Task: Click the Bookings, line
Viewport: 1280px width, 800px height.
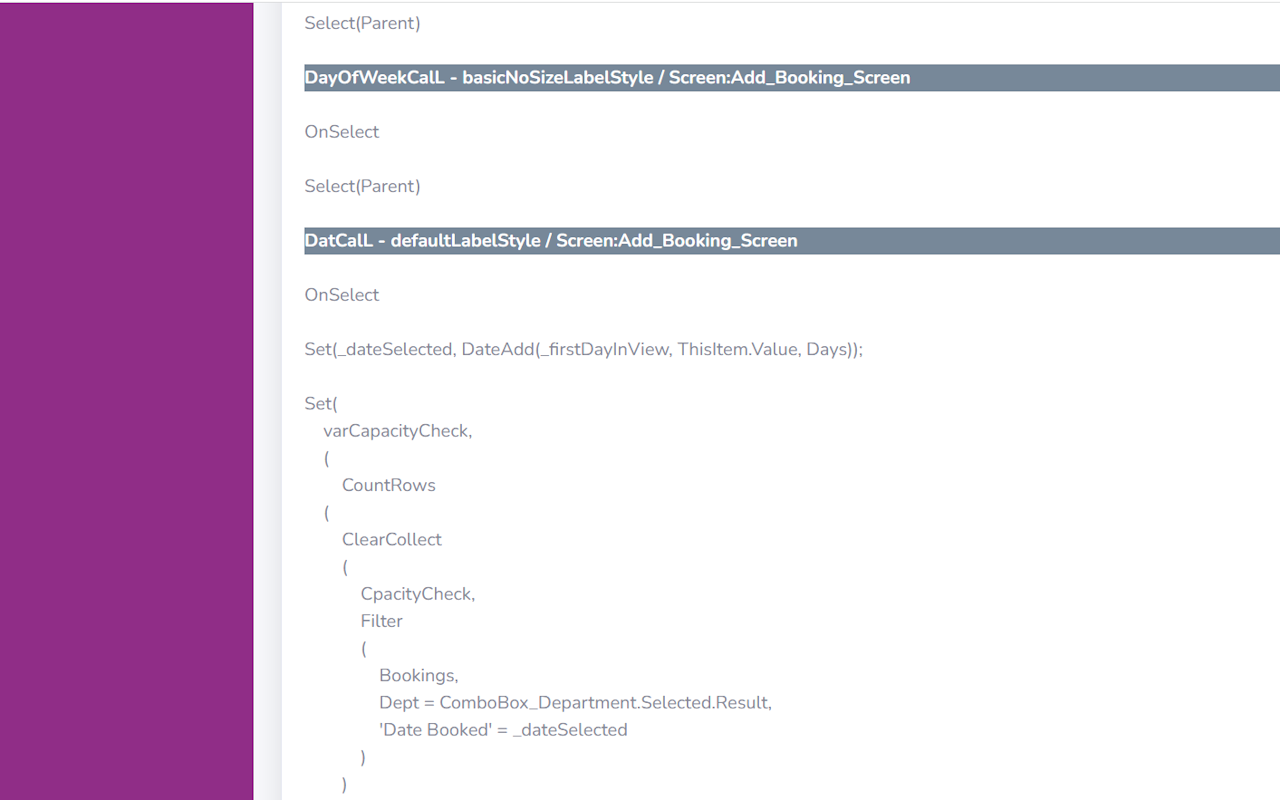Action: pyautogui.click(x=419, y=676)
